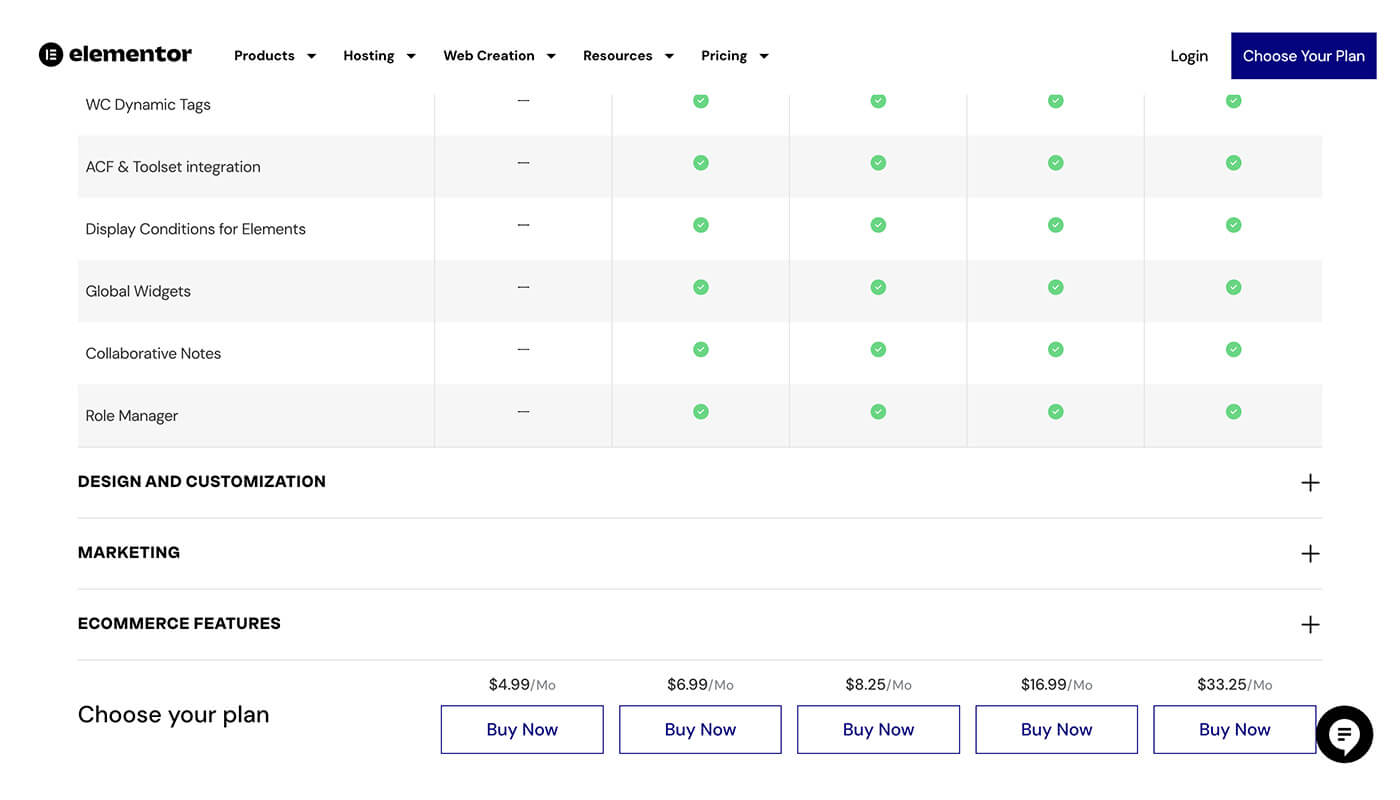1400x800 pixels.
Task: Click Display Conditions for Elements label
Action: coord(195,229)
